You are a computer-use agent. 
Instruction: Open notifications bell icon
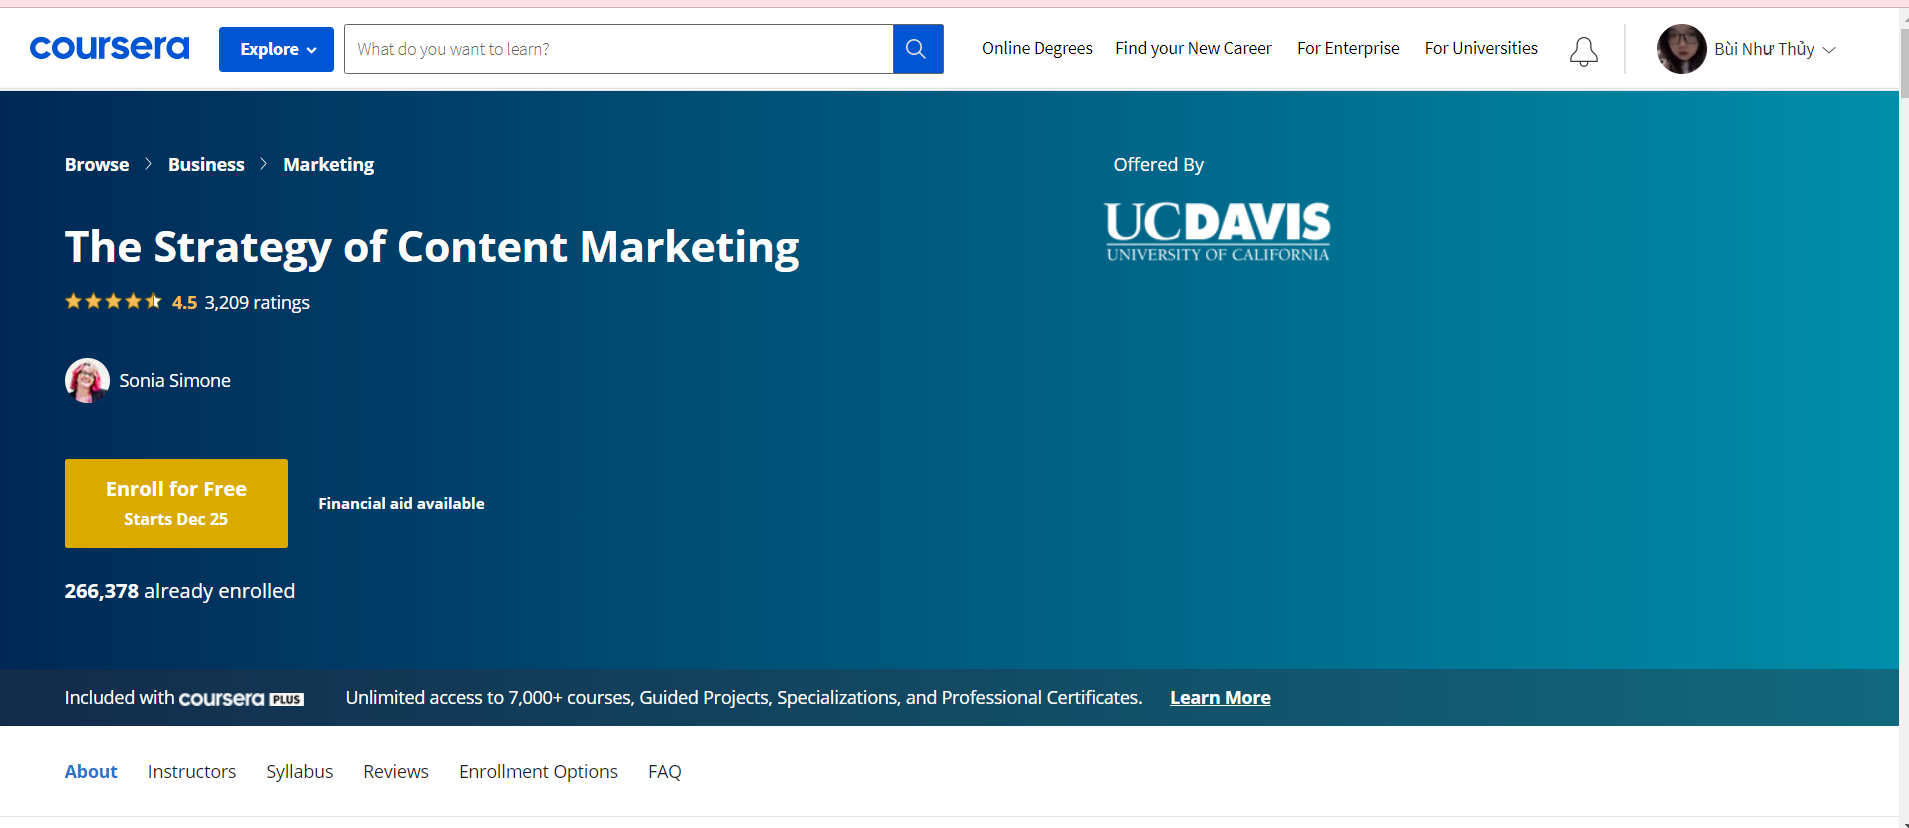point(1583,51)
